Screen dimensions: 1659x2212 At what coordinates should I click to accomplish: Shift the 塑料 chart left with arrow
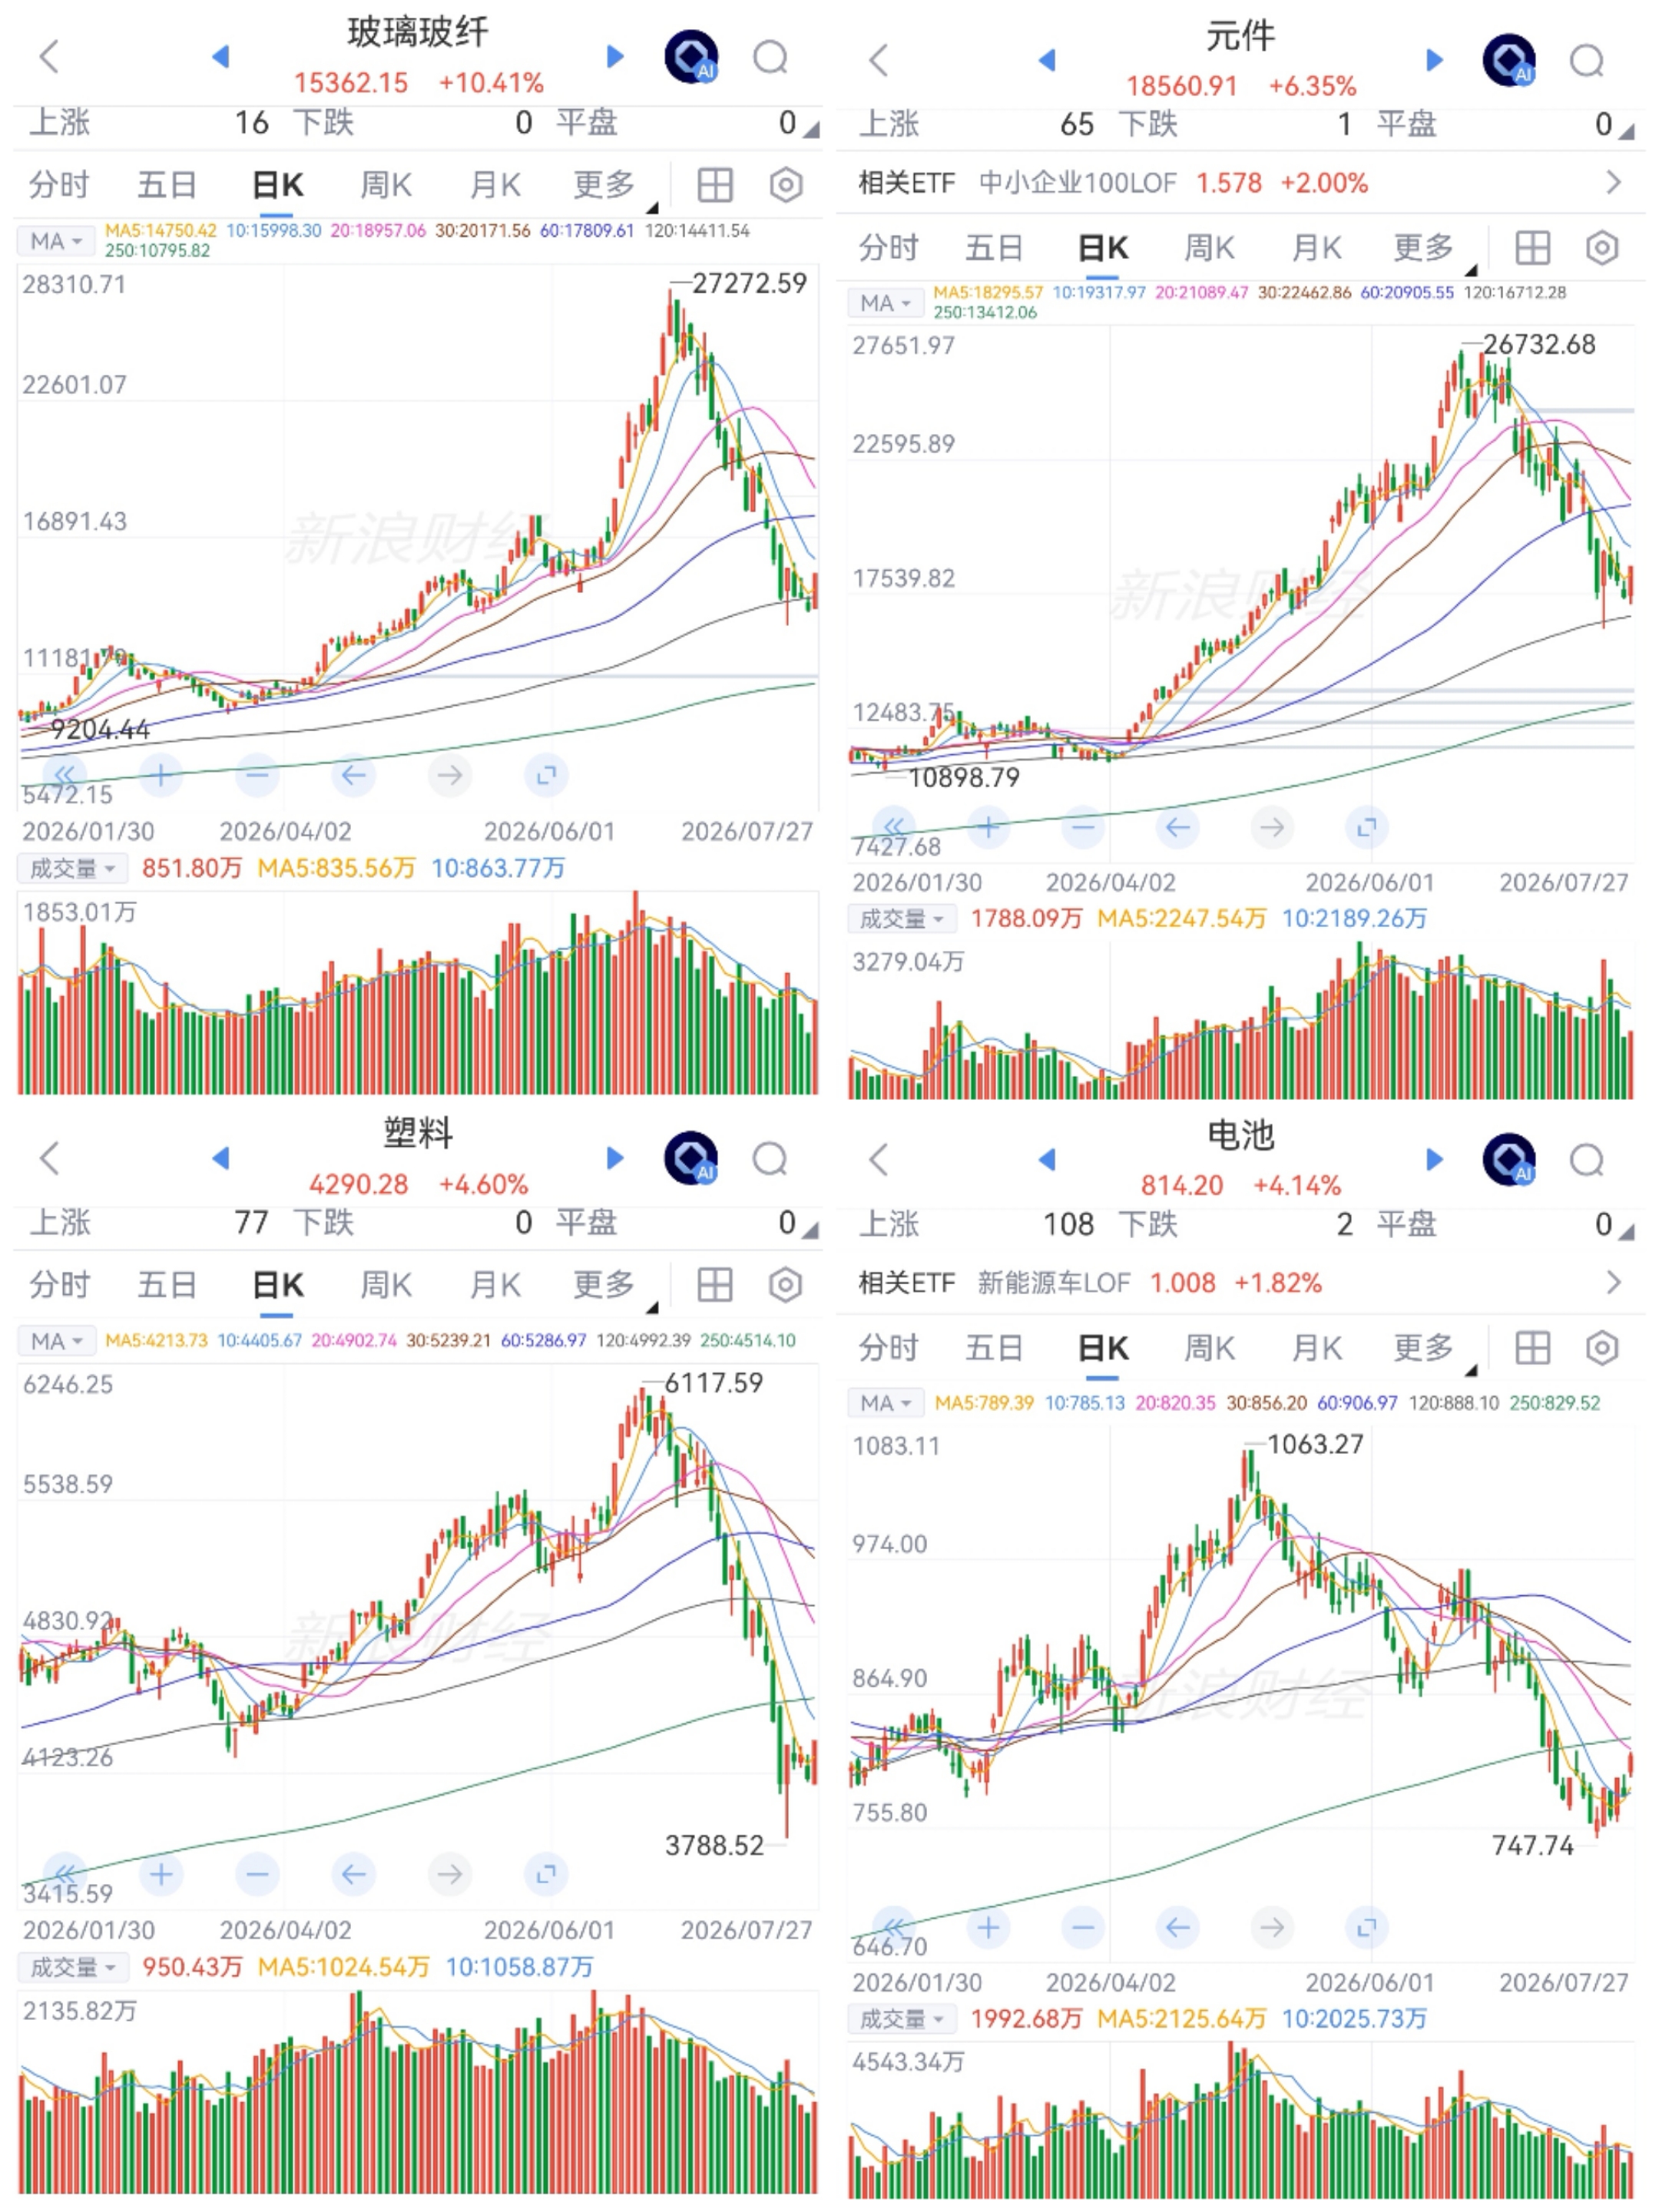pos(353,1874)
